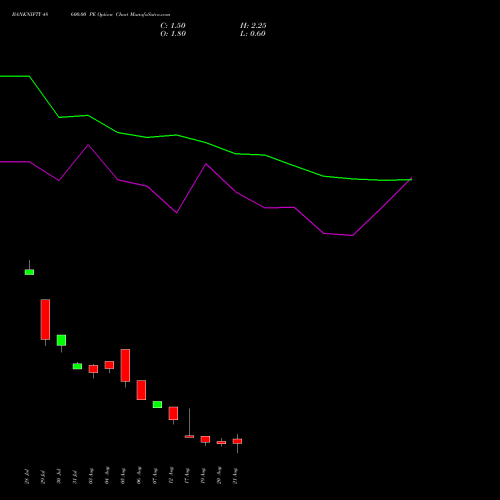The width and height of the screenshot is (500, 500).
Task: Select the green candlestick above 28 Jul
Action: [29, 272]
